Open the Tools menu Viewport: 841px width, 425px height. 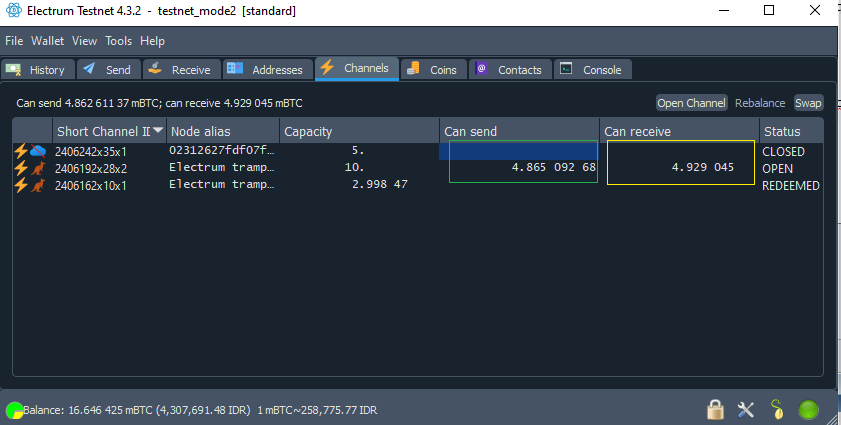tap(118, 41)
